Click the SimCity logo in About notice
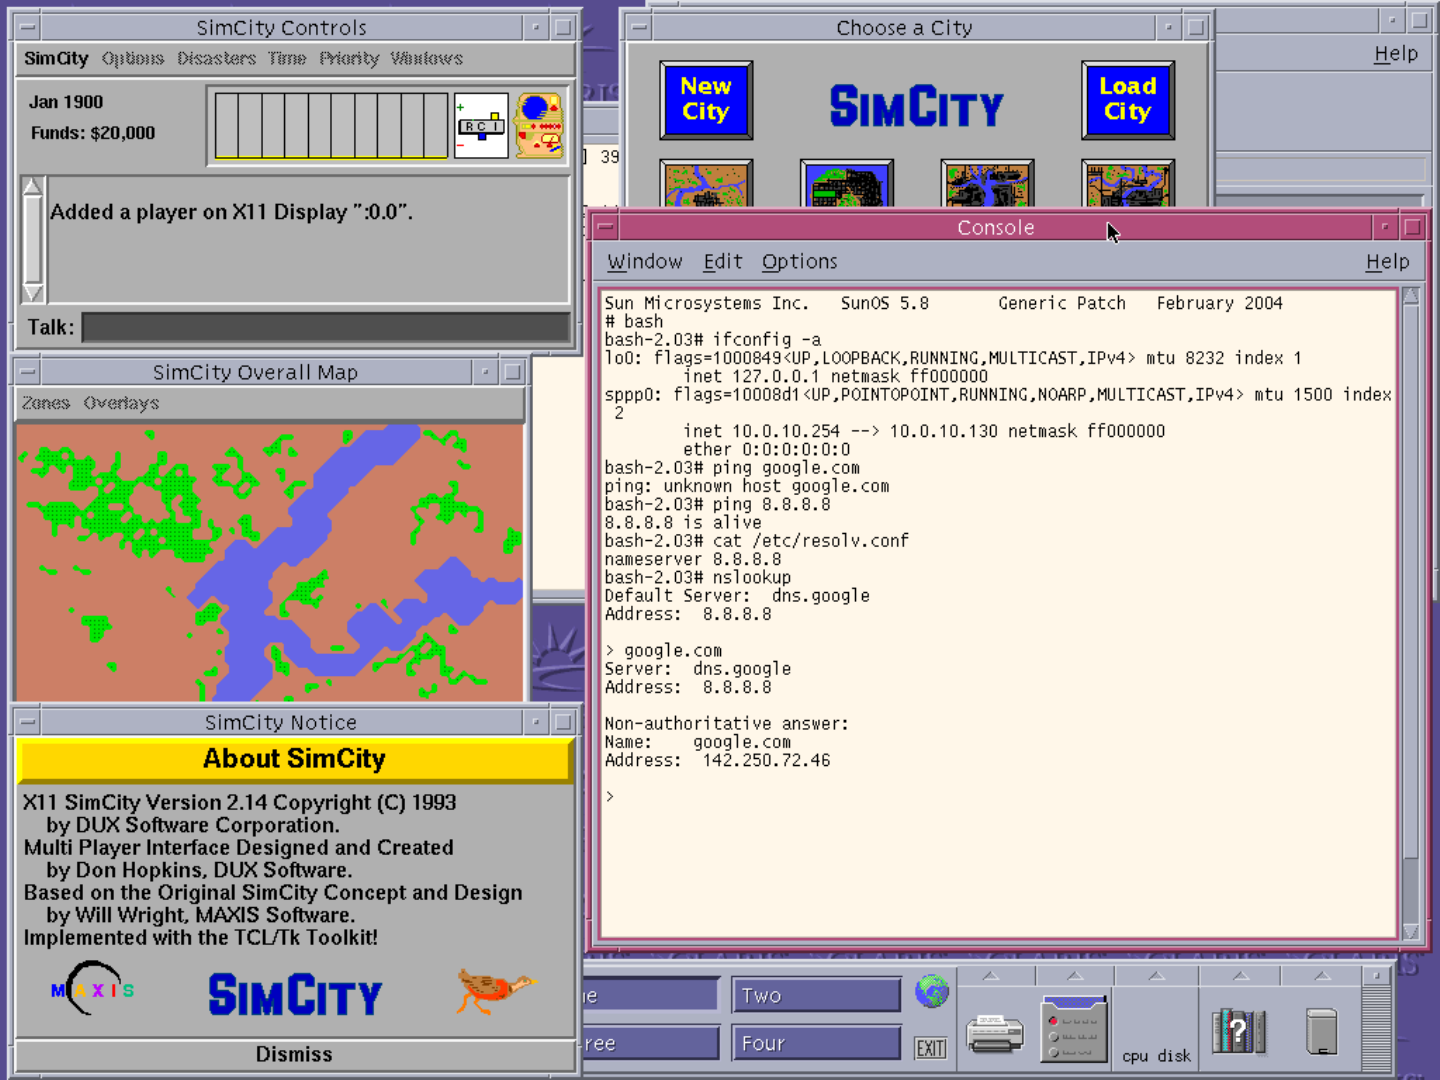1440x1080 pixels. 295,995
